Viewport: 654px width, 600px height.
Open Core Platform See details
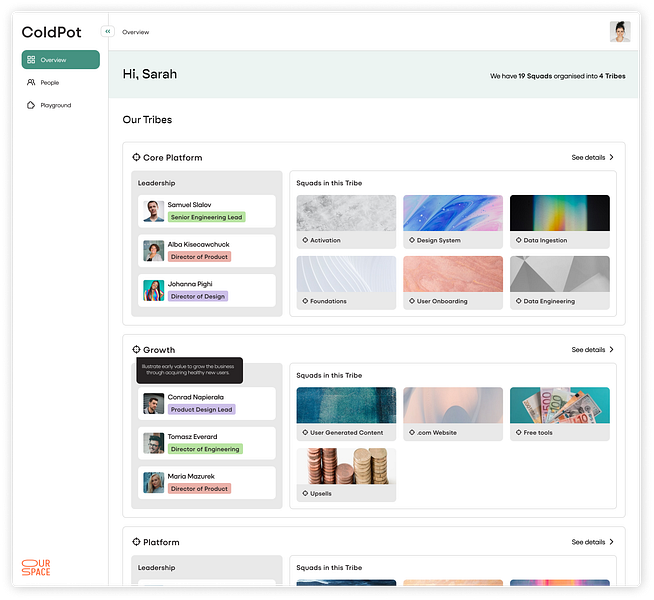592,157
